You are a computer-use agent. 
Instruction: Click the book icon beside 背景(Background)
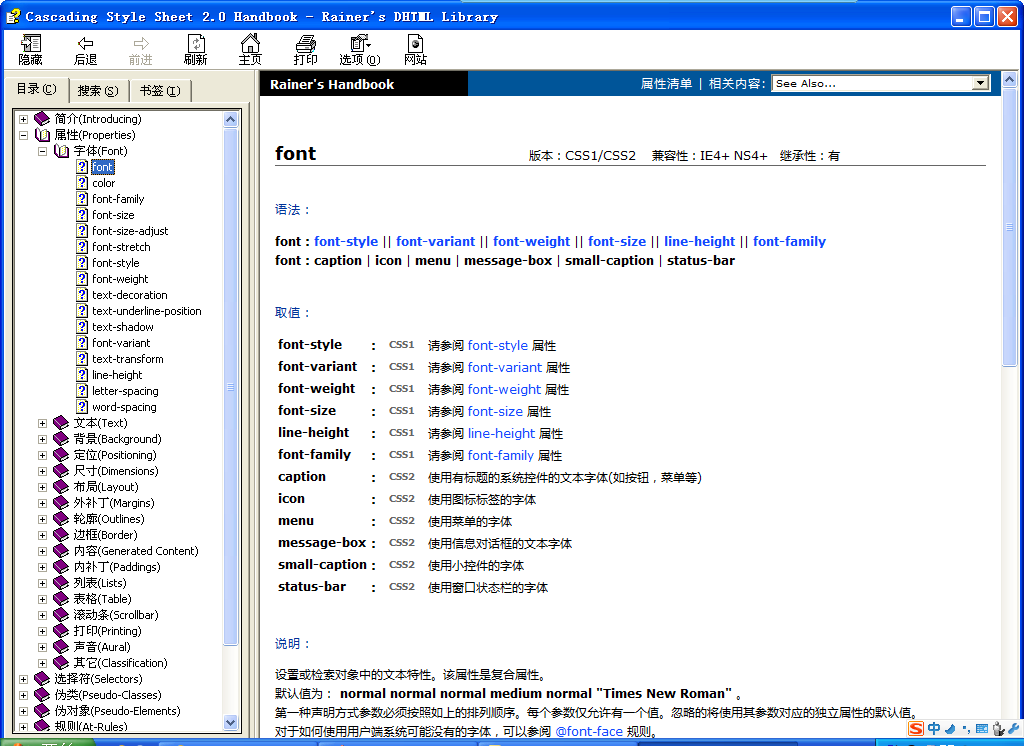(x=61, y=439)
